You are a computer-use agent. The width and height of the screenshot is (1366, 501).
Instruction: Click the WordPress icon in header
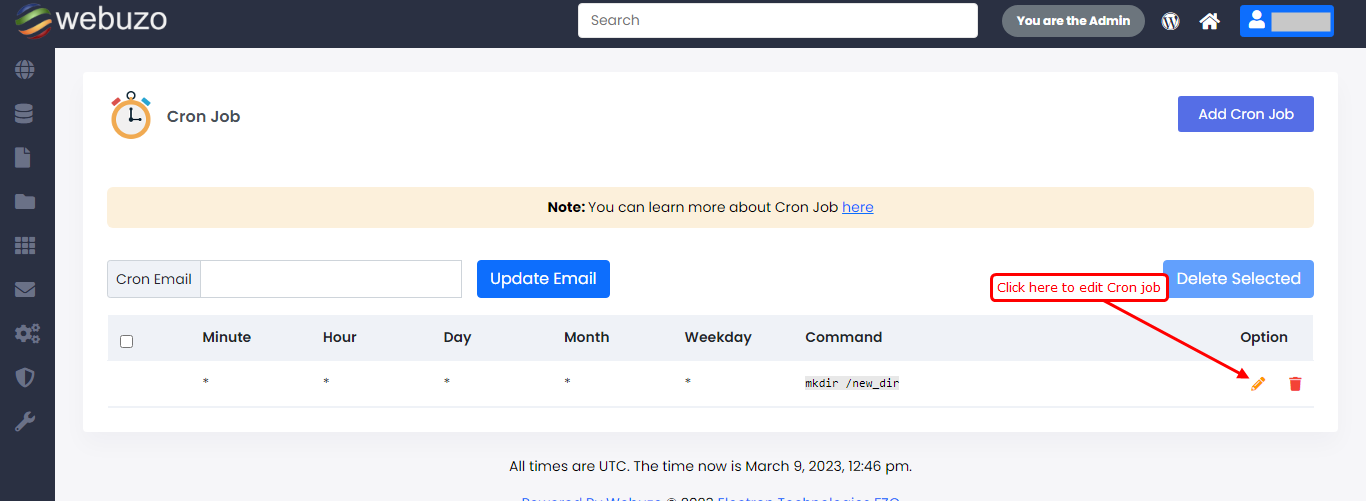click(1170, 21)
